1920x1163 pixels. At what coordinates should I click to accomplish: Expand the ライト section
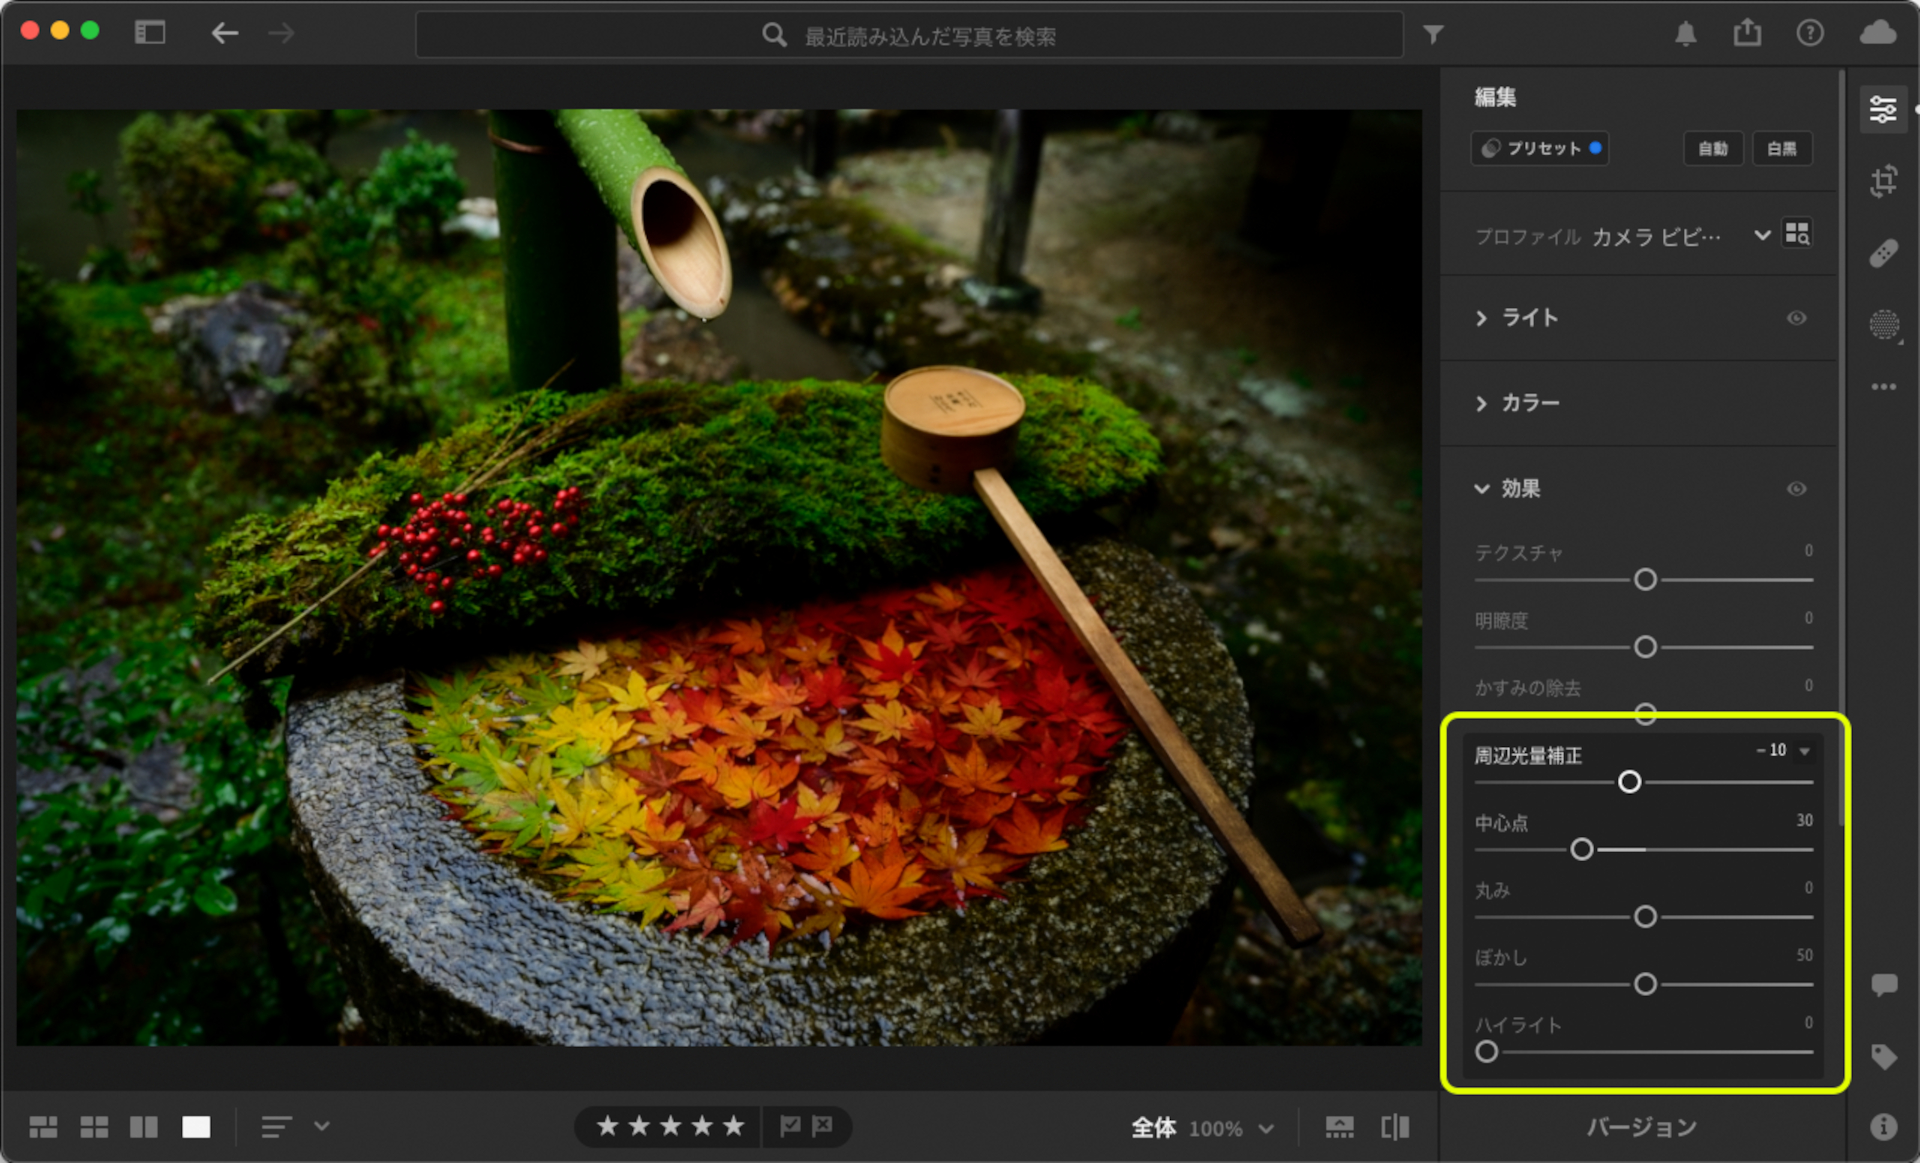point(1481,318)
